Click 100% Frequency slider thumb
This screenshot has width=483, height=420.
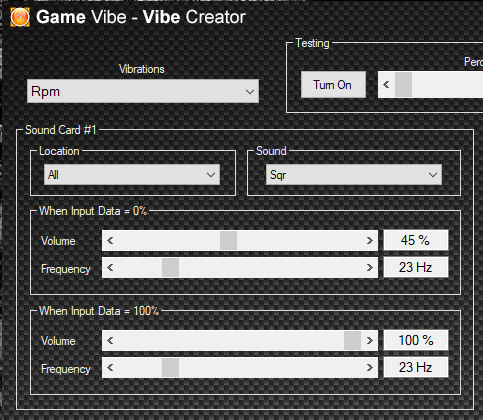pos(170,367)
